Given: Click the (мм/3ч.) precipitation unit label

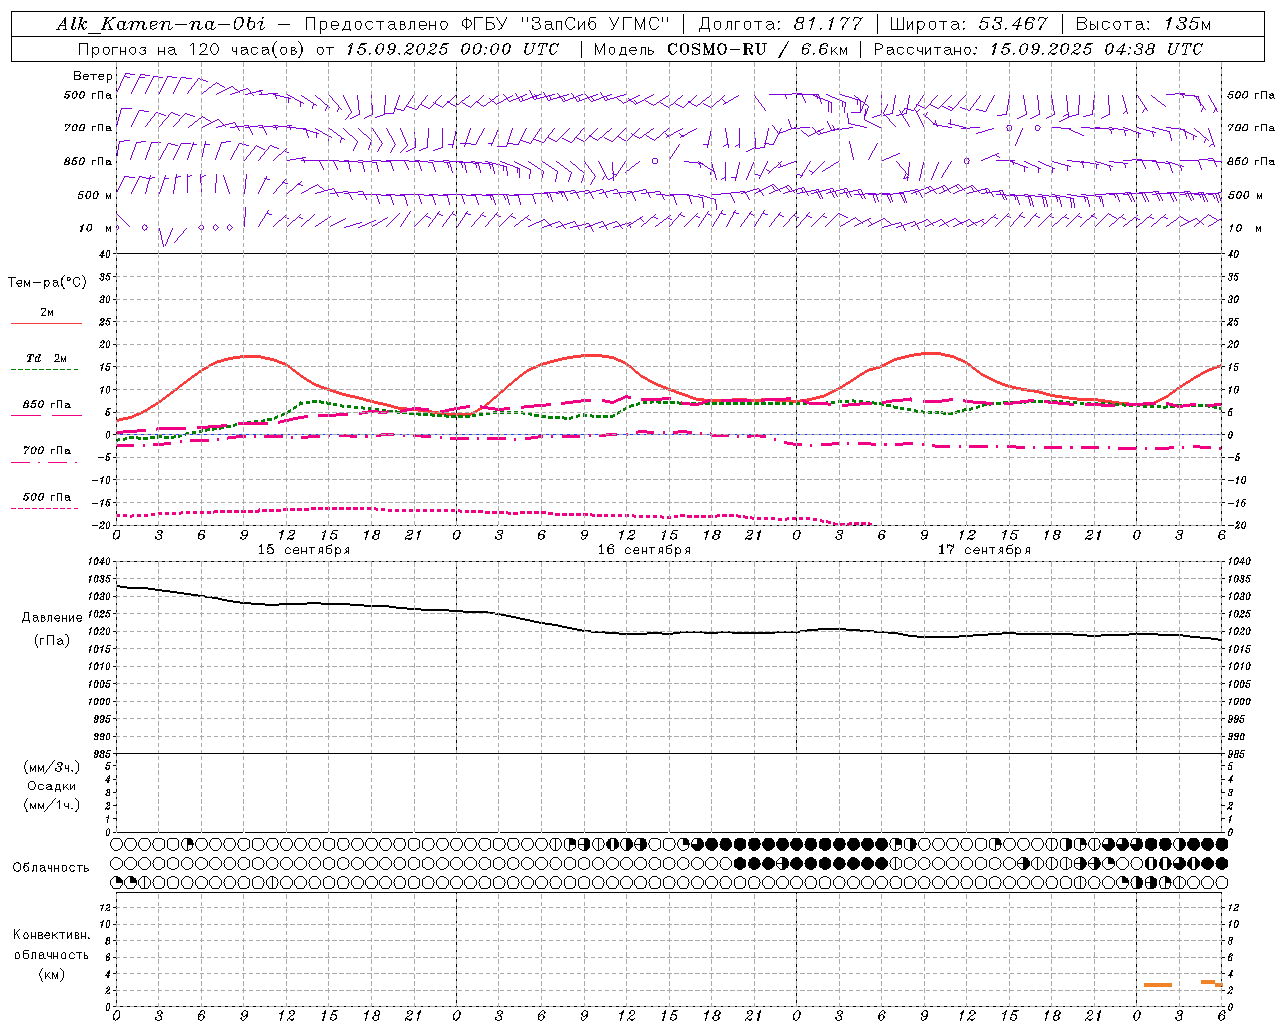Looking at the screenshot, I should [x=51, y=767].
